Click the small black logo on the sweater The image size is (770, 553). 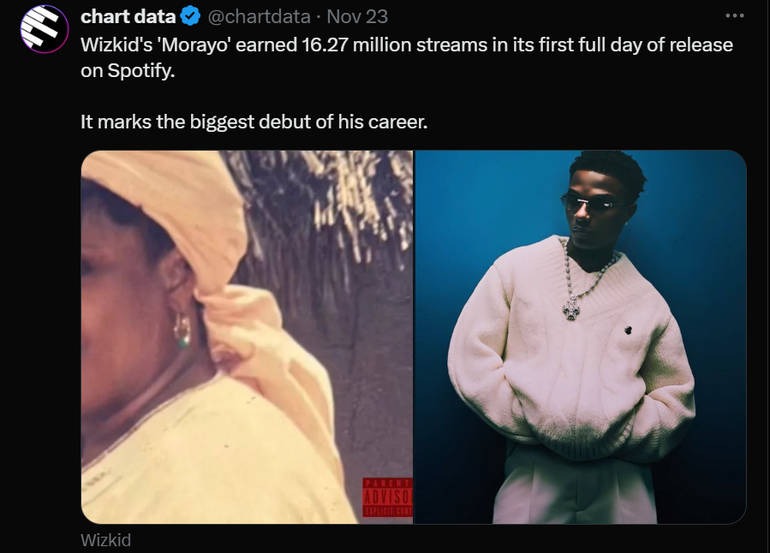click(x=628, y=330)
